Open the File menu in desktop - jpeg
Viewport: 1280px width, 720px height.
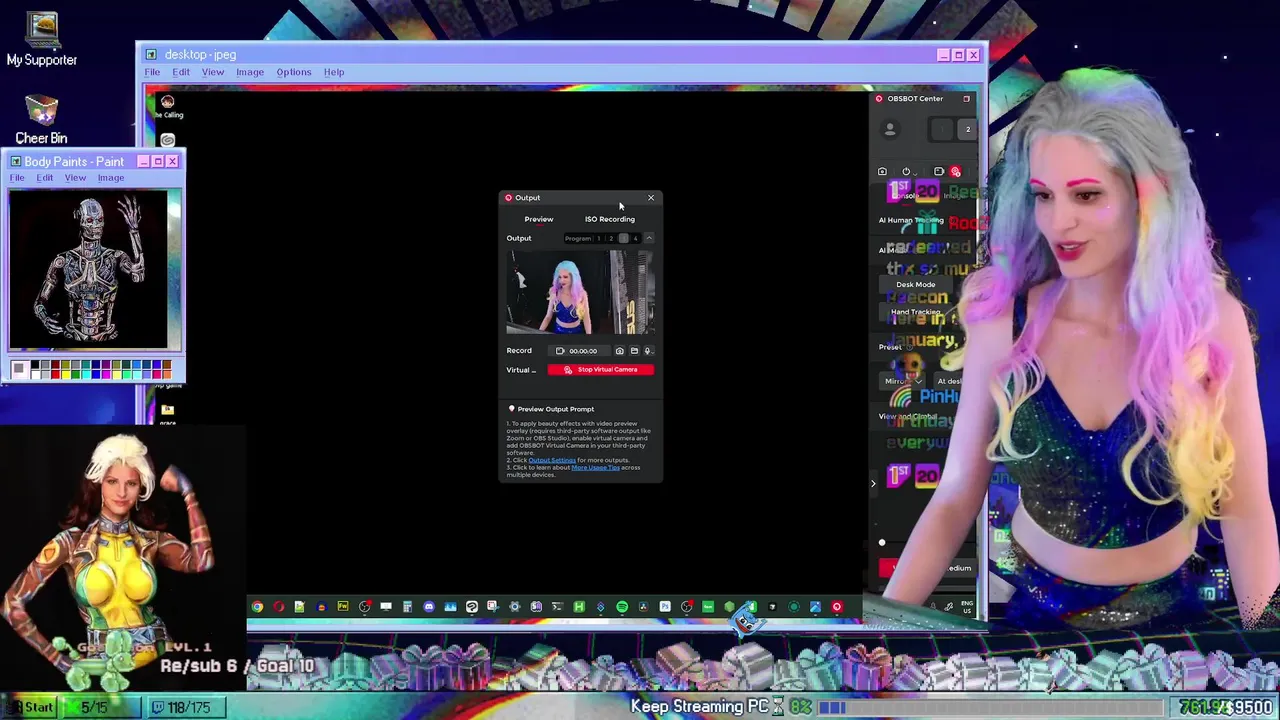152,72
